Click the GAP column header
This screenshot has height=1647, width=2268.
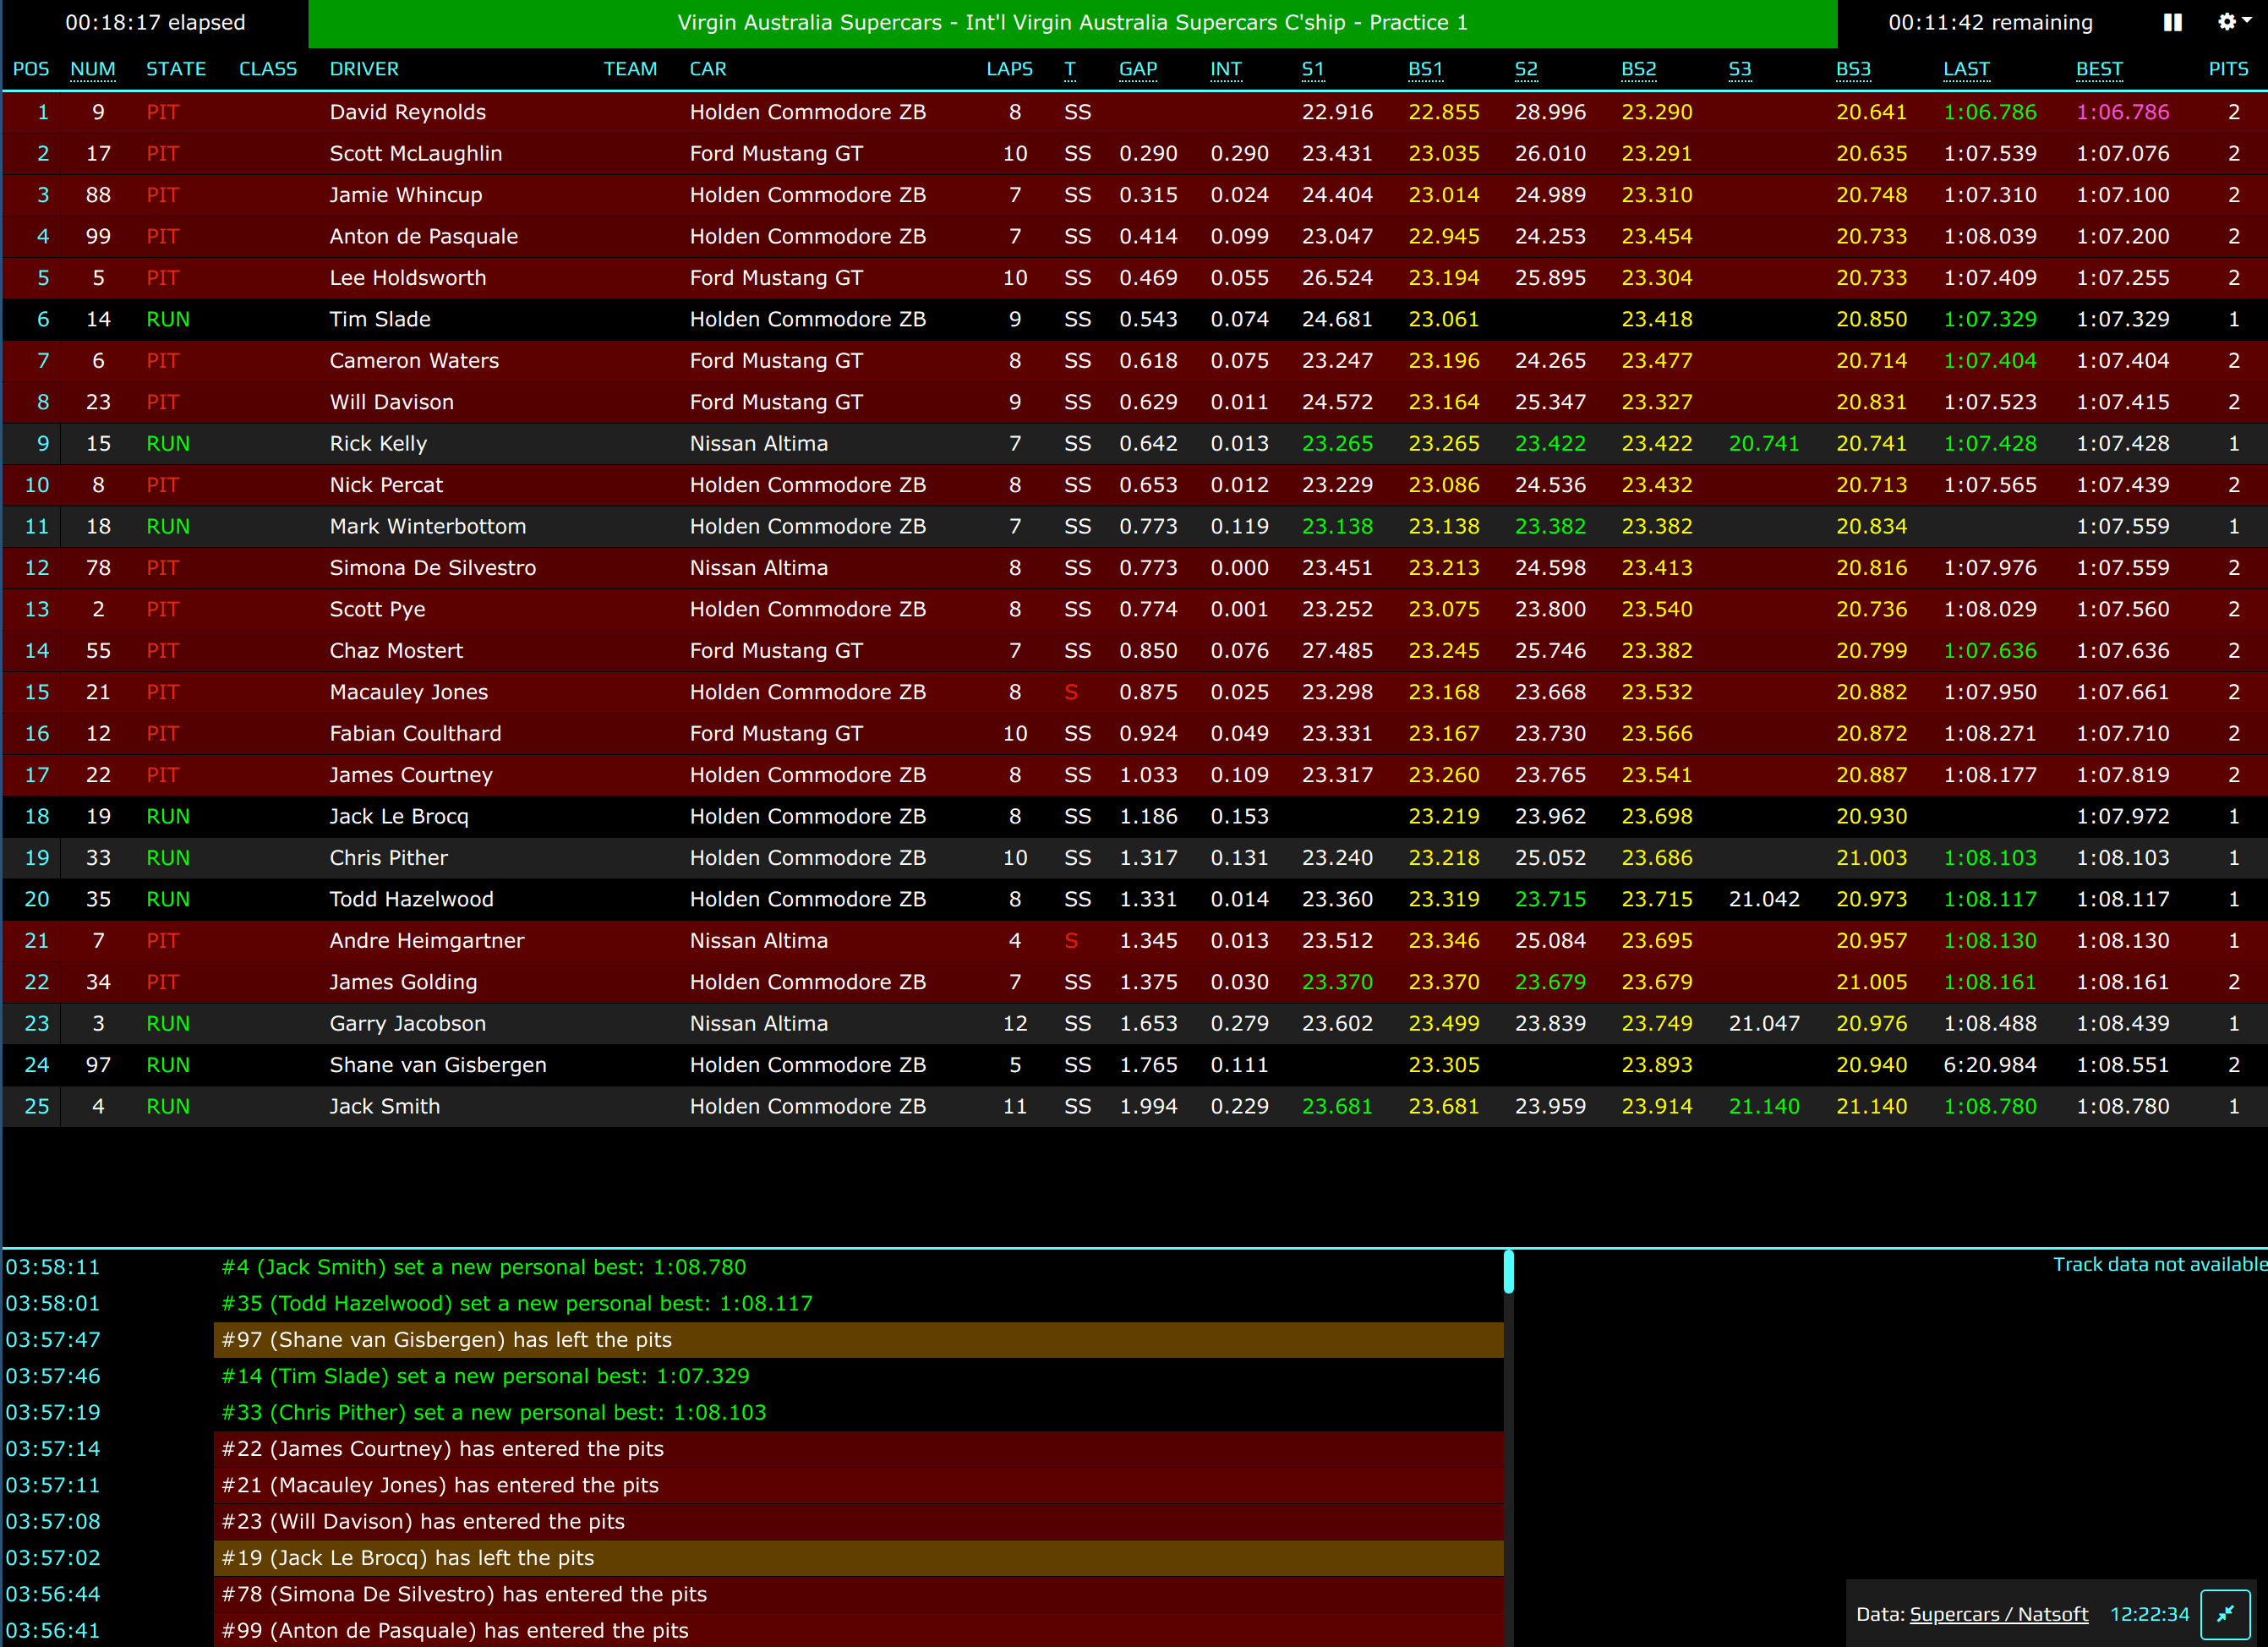pos(1137,69)
